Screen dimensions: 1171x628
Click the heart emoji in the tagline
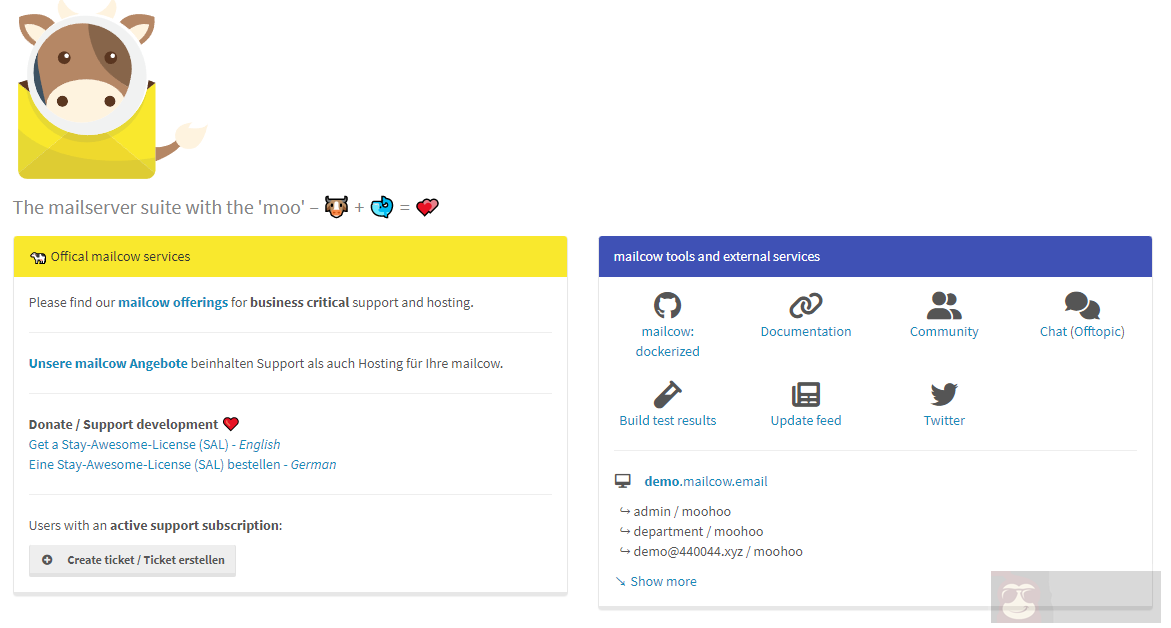coord(427,207)
